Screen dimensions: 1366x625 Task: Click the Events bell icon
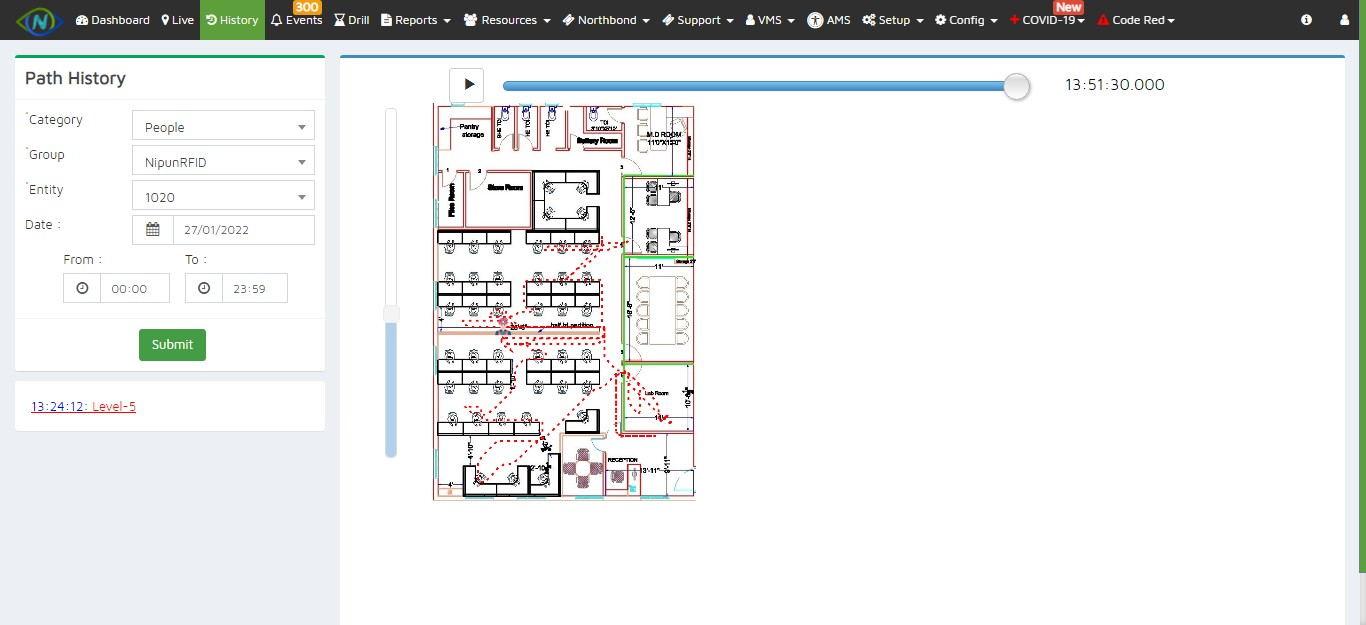277,20
